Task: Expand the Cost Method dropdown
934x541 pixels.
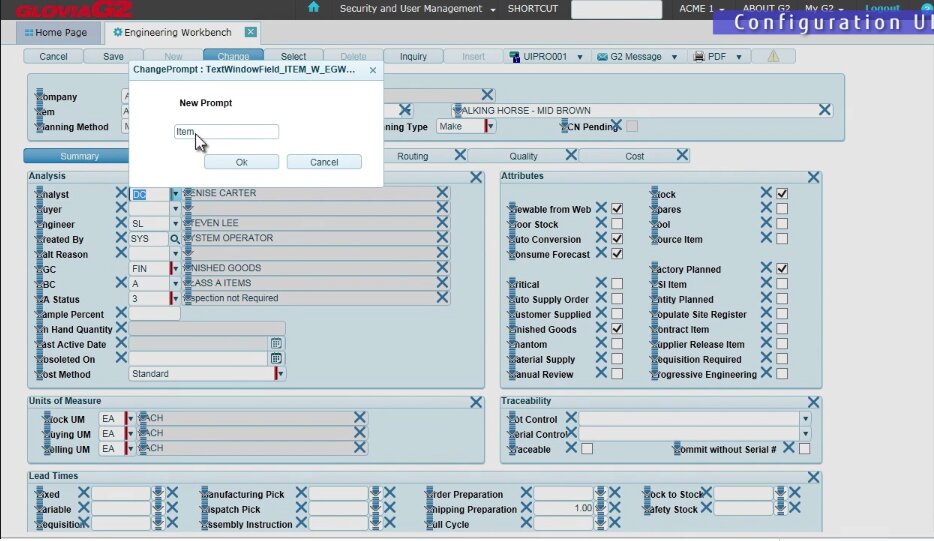Action: point(281,374)
